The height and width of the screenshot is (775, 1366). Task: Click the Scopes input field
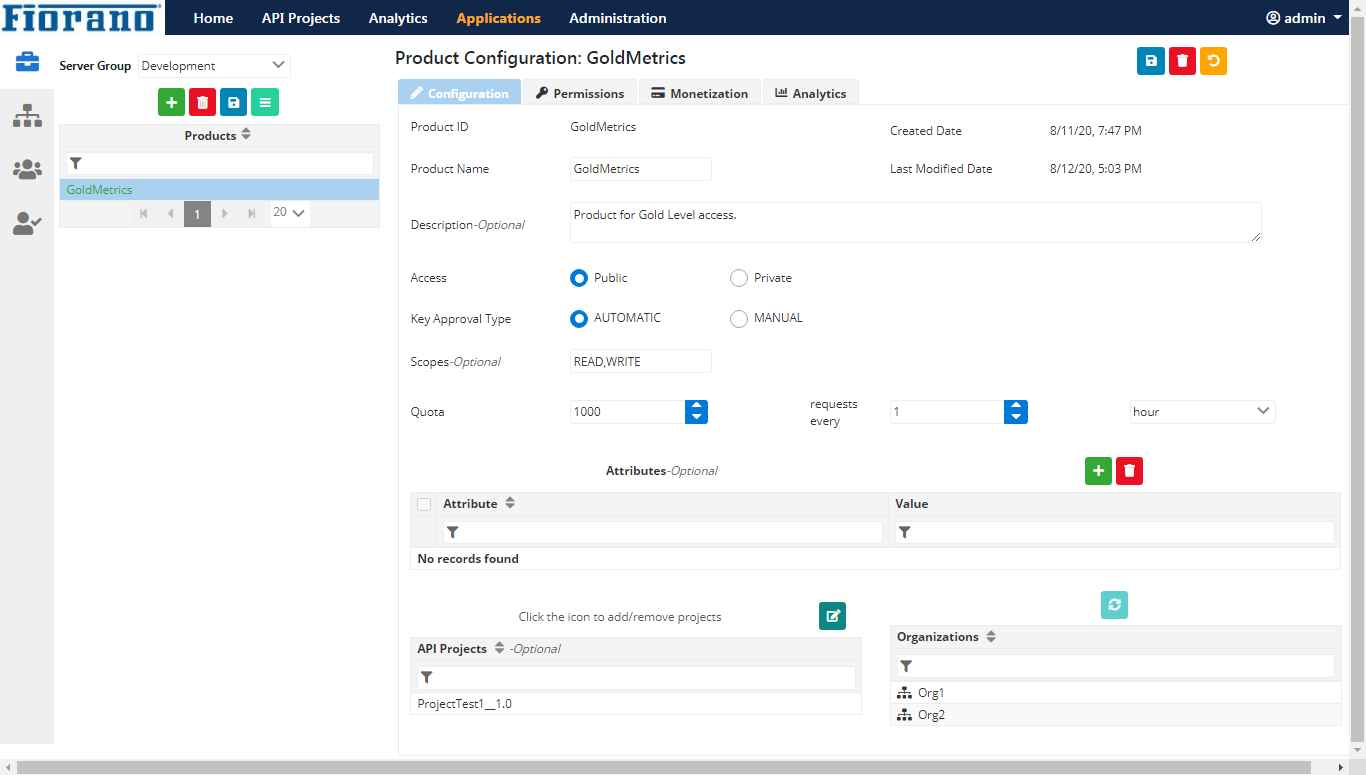[x=641, y=361]
